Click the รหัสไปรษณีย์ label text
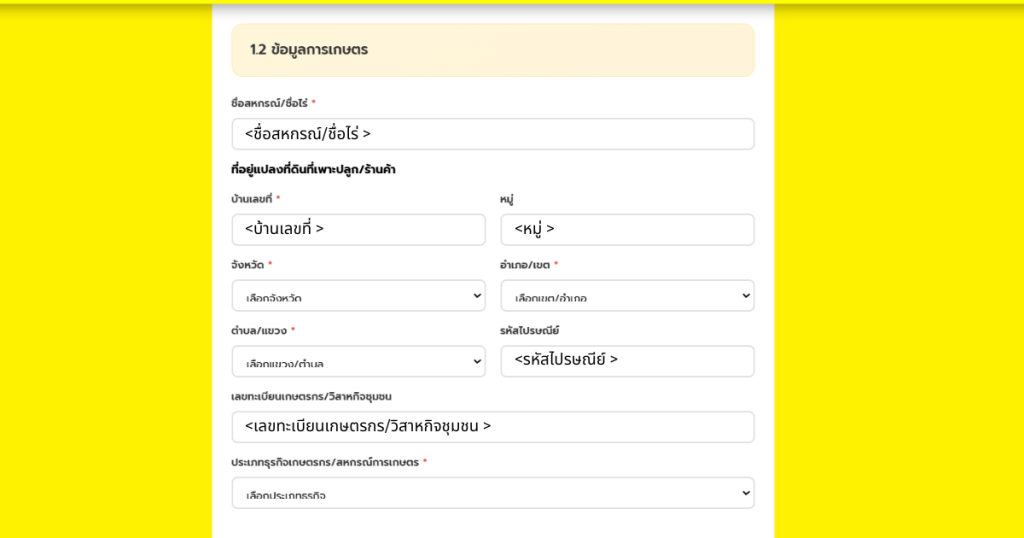1024x538 pixels. click(529, 331)
